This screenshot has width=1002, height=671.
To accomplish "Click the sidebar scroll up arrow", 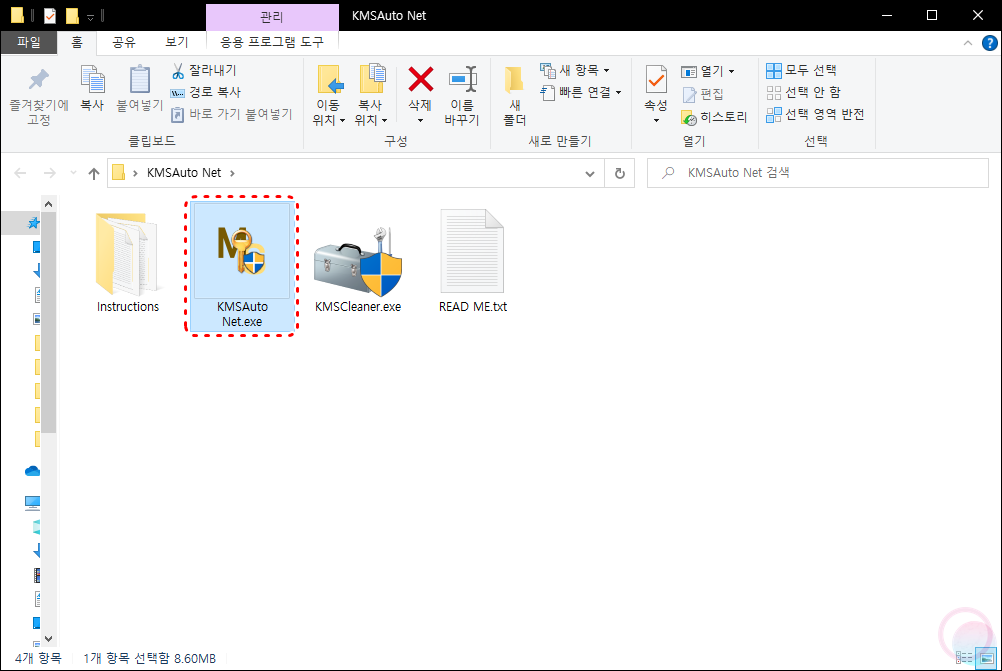I will 49,204.
